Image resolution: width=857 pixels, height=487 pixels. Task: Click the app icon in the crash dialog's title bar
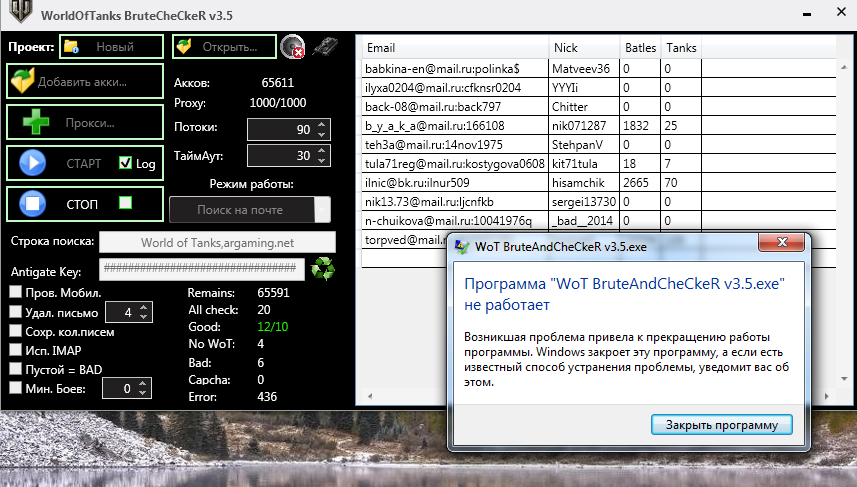[x=462, y=247]
